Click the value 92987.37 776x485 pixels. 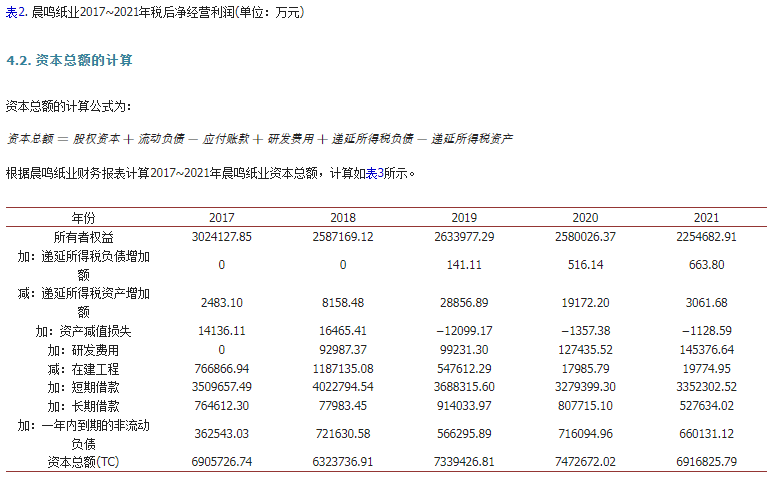pyautogui.click(x=343, y=350)
